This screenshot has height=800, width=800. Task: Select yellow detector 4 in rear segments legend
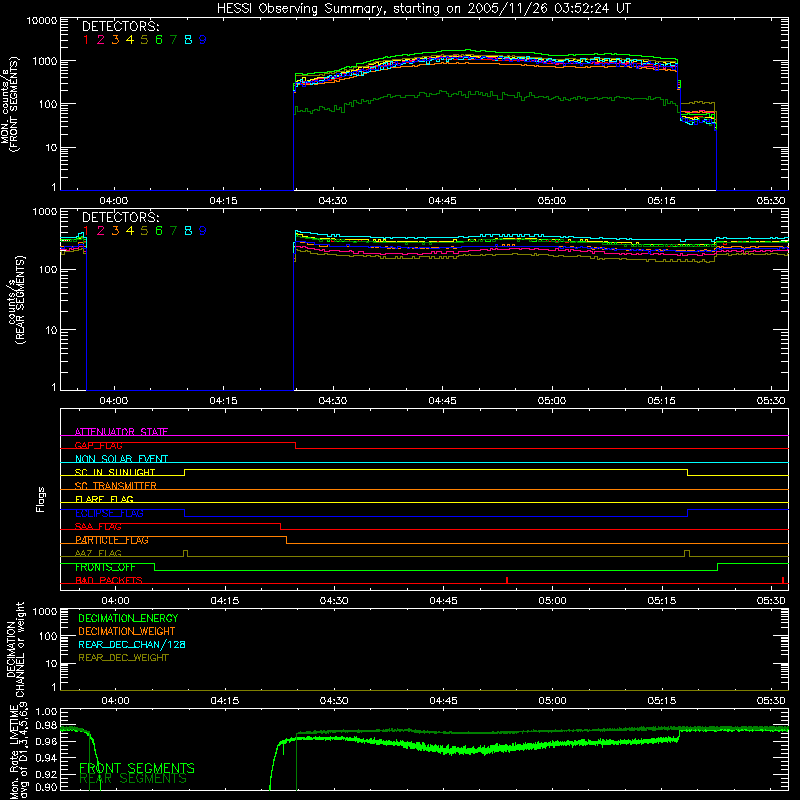click(130, 231)
